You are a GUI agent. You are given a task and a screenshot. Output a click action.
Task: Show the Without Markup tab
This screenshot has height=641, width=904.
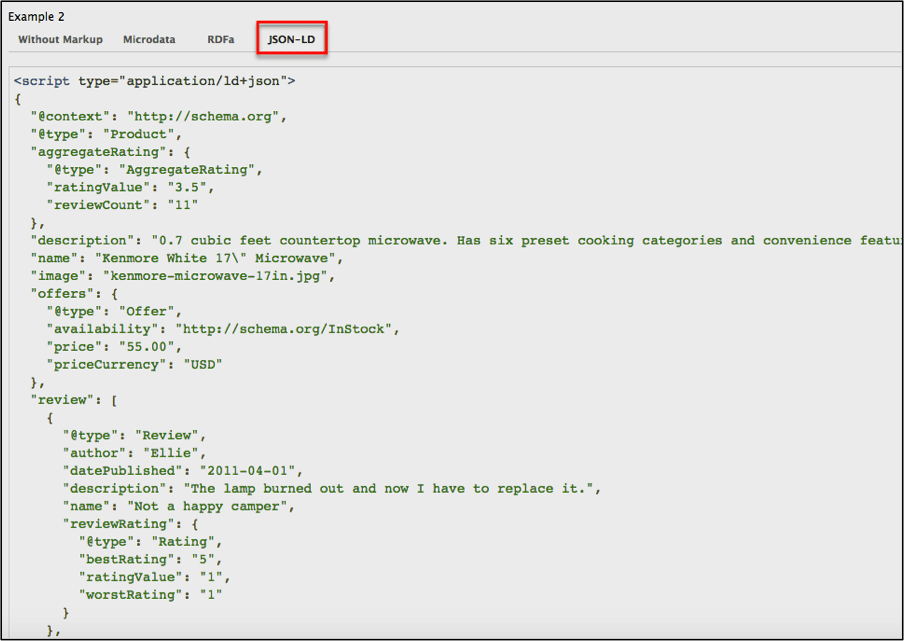coord(60,39)
